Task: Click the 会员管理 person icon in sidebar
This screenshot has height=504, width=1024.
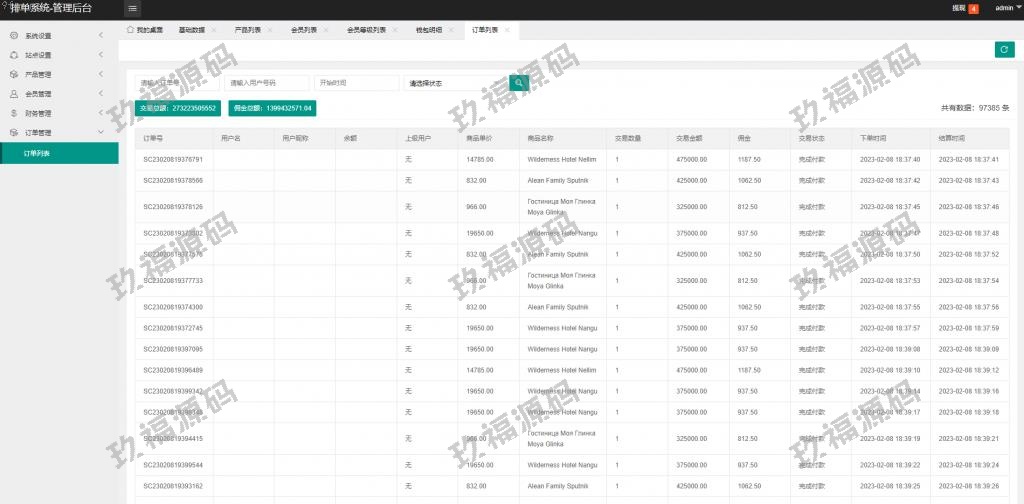Action: [x=14, y=94]
